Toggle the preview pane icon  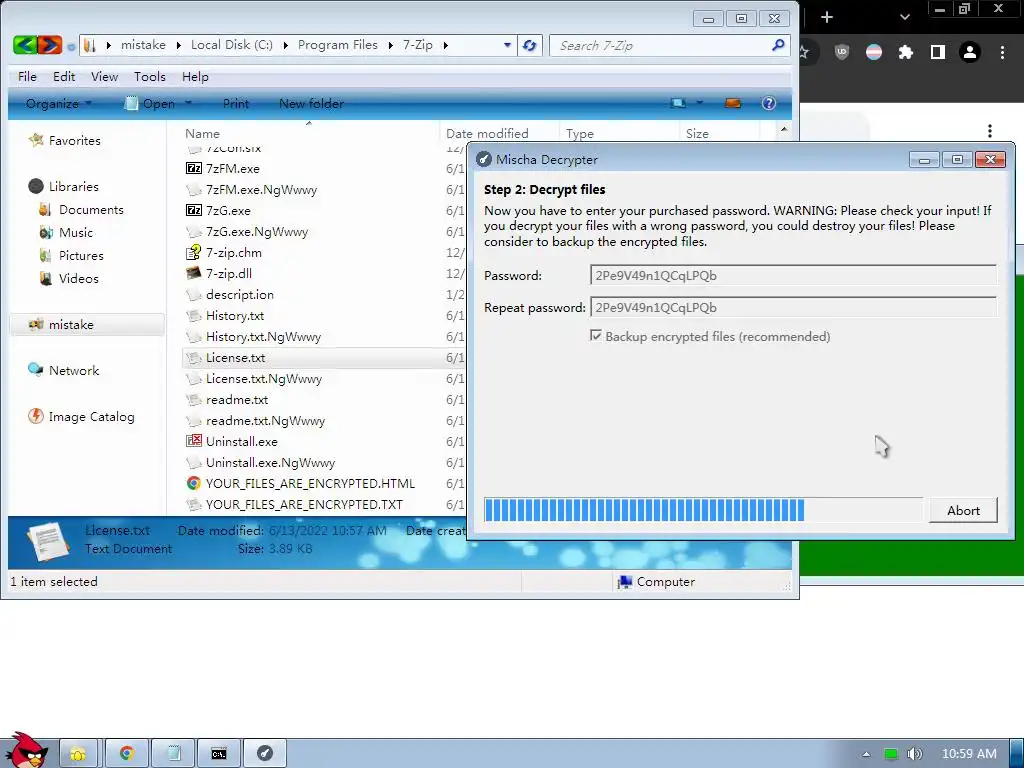click(x=733, y=103)
